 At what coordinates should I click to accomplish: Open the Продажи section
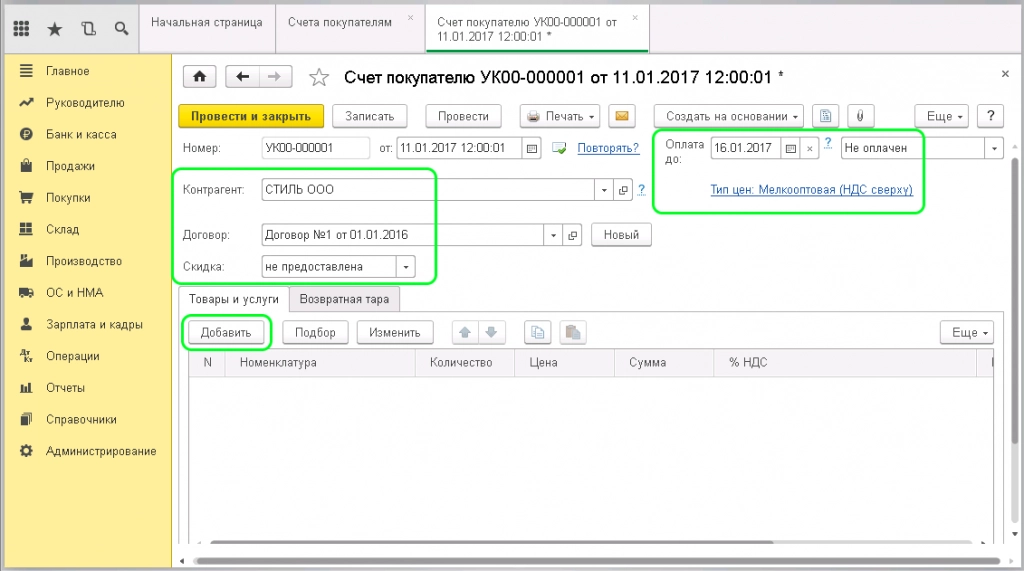70,167
